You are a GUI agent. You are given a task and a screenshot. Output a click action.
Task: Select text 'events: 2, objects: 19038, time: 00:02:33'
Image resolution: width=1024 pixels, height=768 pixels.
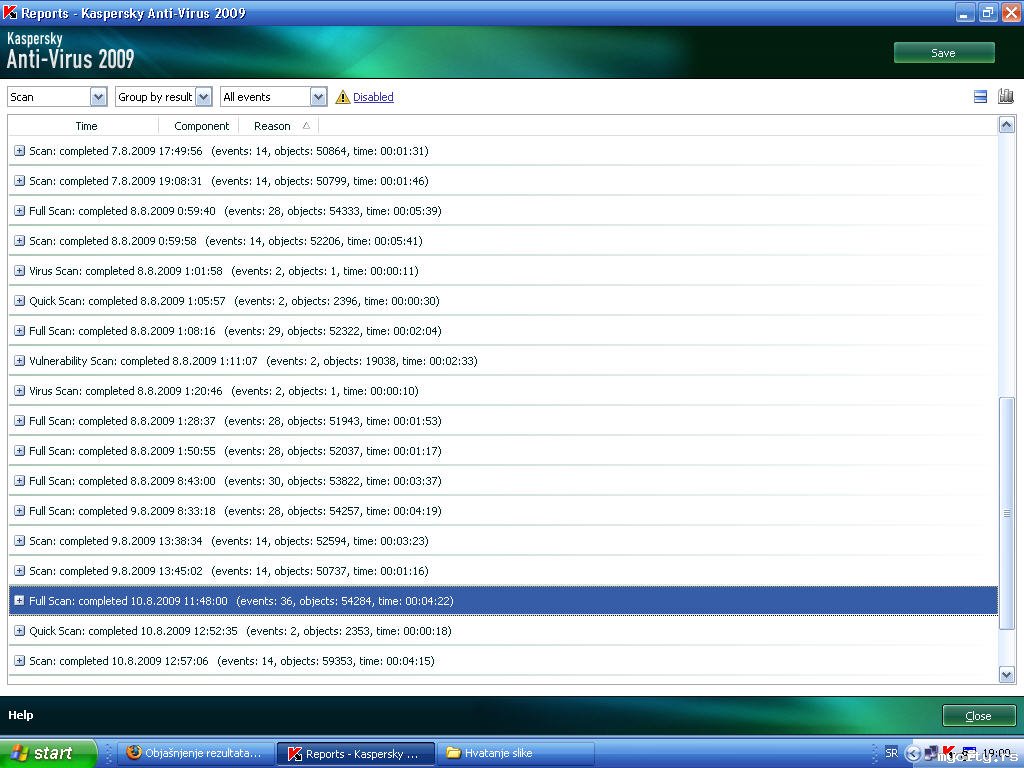[x=372, y=361]
